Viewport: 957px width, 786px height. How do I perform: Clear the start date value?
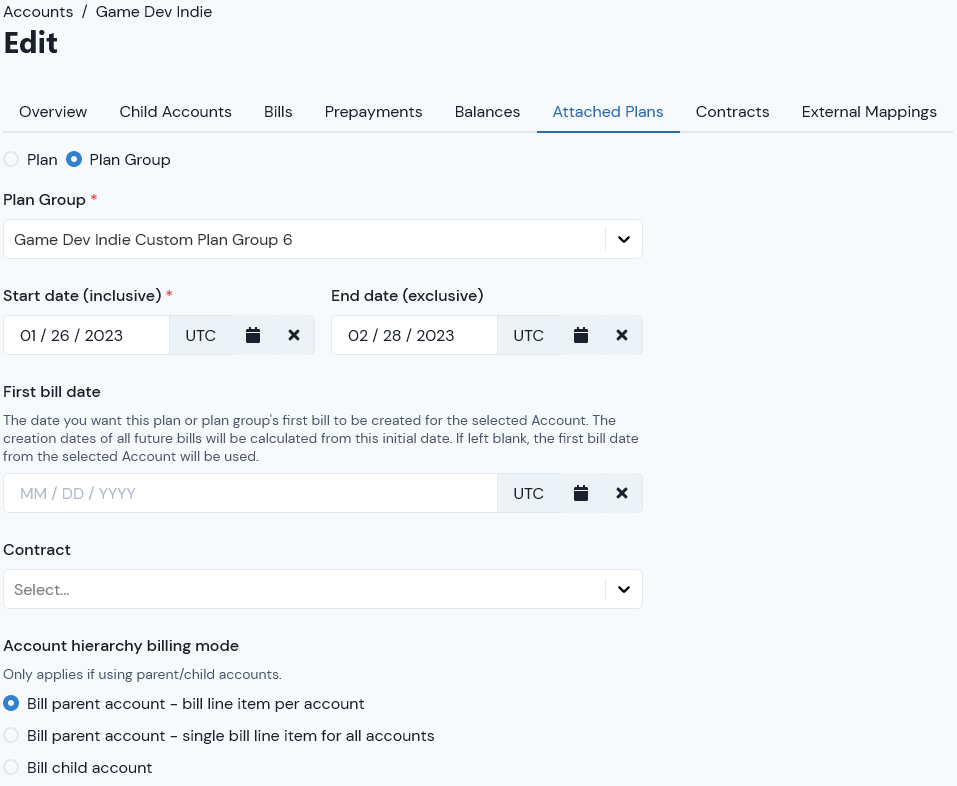(294, 335)
